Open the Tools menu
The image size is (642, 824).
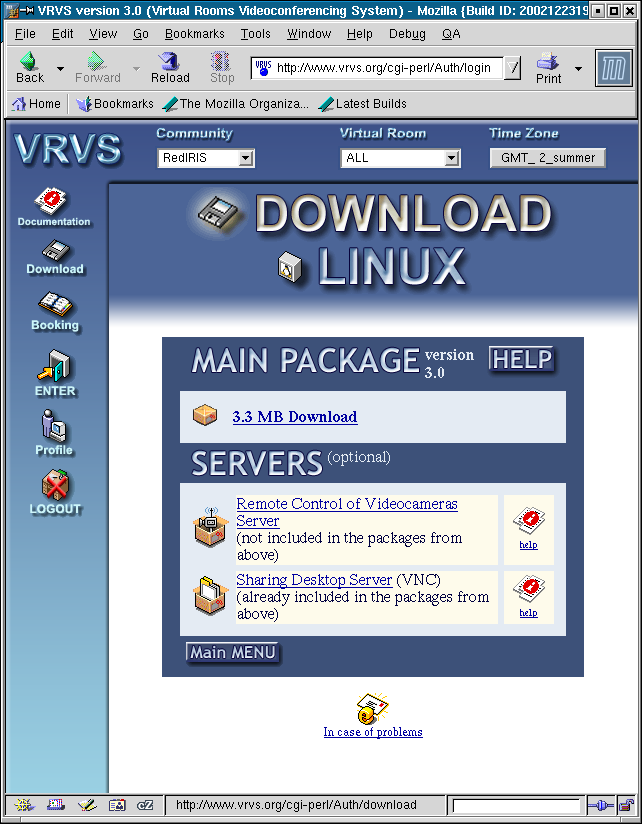point(255,33)
